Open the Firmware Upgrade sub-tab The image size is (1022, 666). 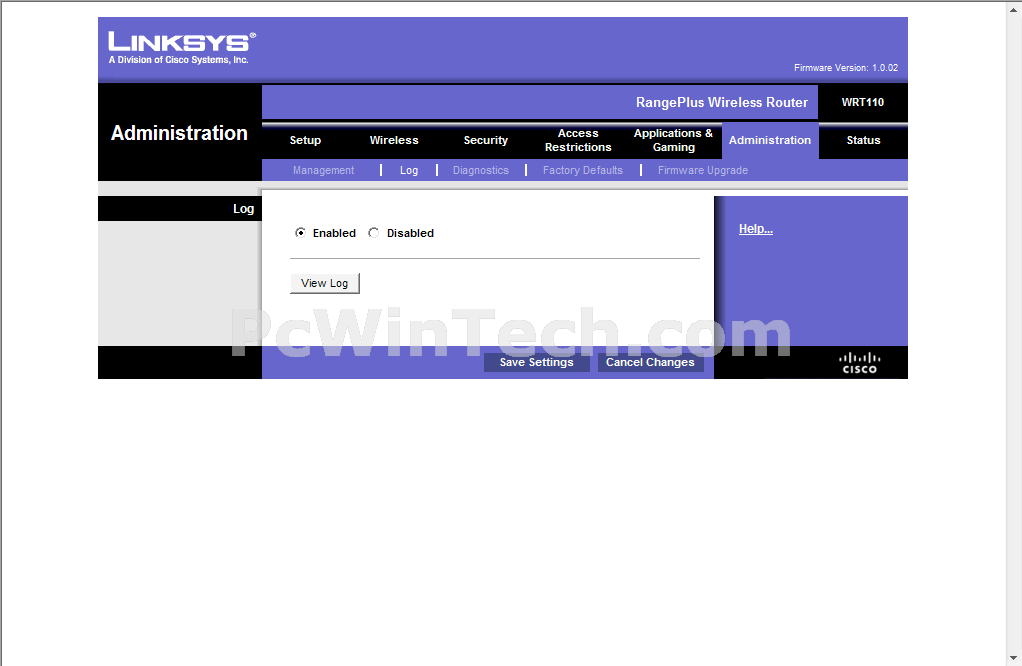tap(703, 170)
